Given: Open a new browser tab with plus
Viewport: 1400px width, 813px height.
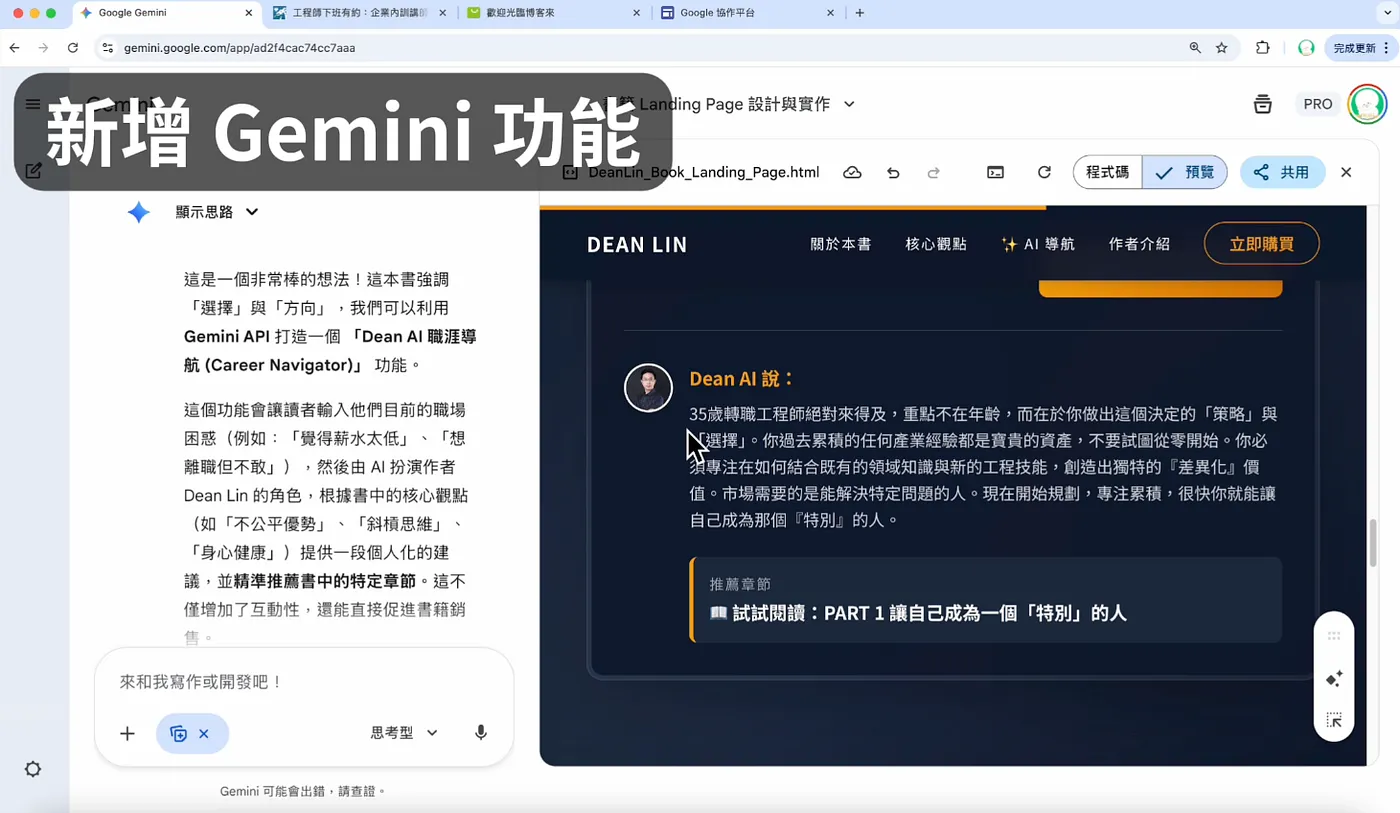Looking at the screenshot, I should (x=859, y=13).
